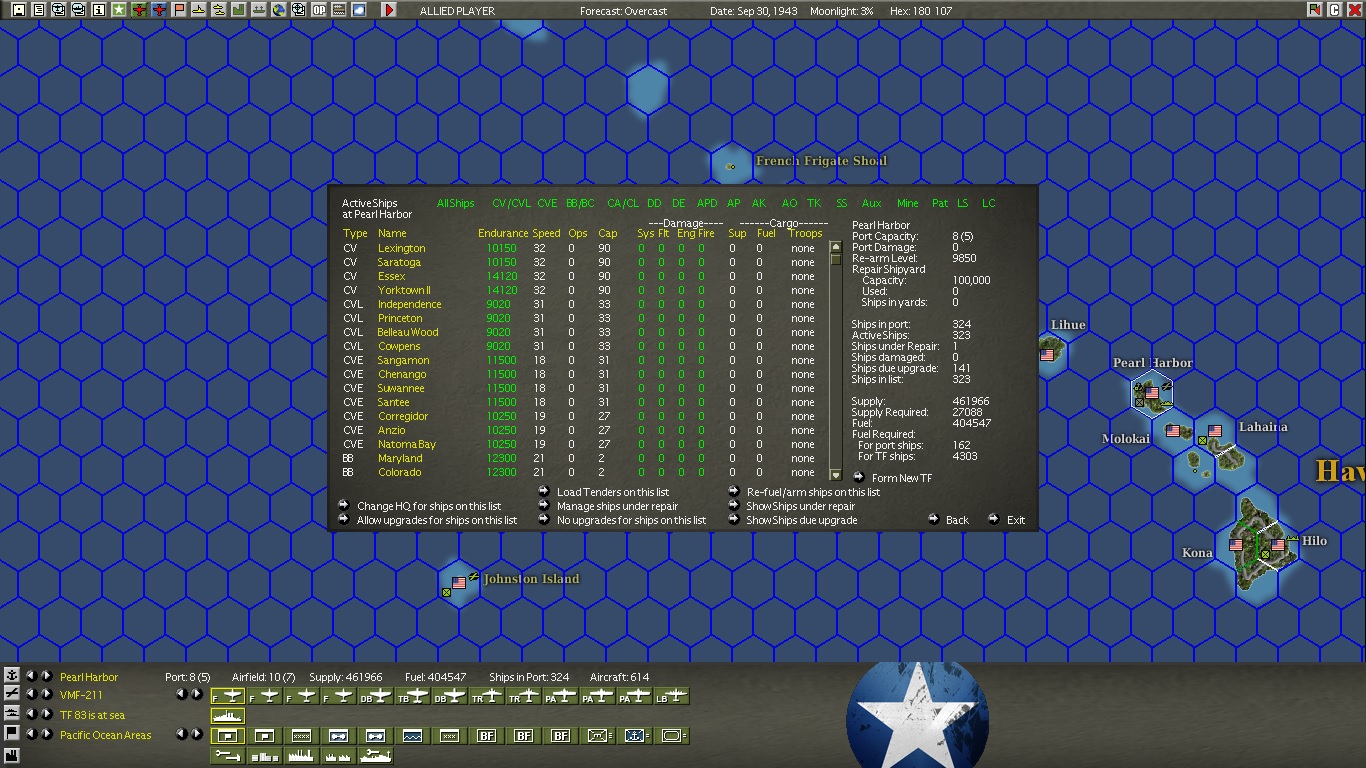The width and height of the screenshot is (1366, 768).
Task: Click the globe icon in top toolbar
Action: 279,10
